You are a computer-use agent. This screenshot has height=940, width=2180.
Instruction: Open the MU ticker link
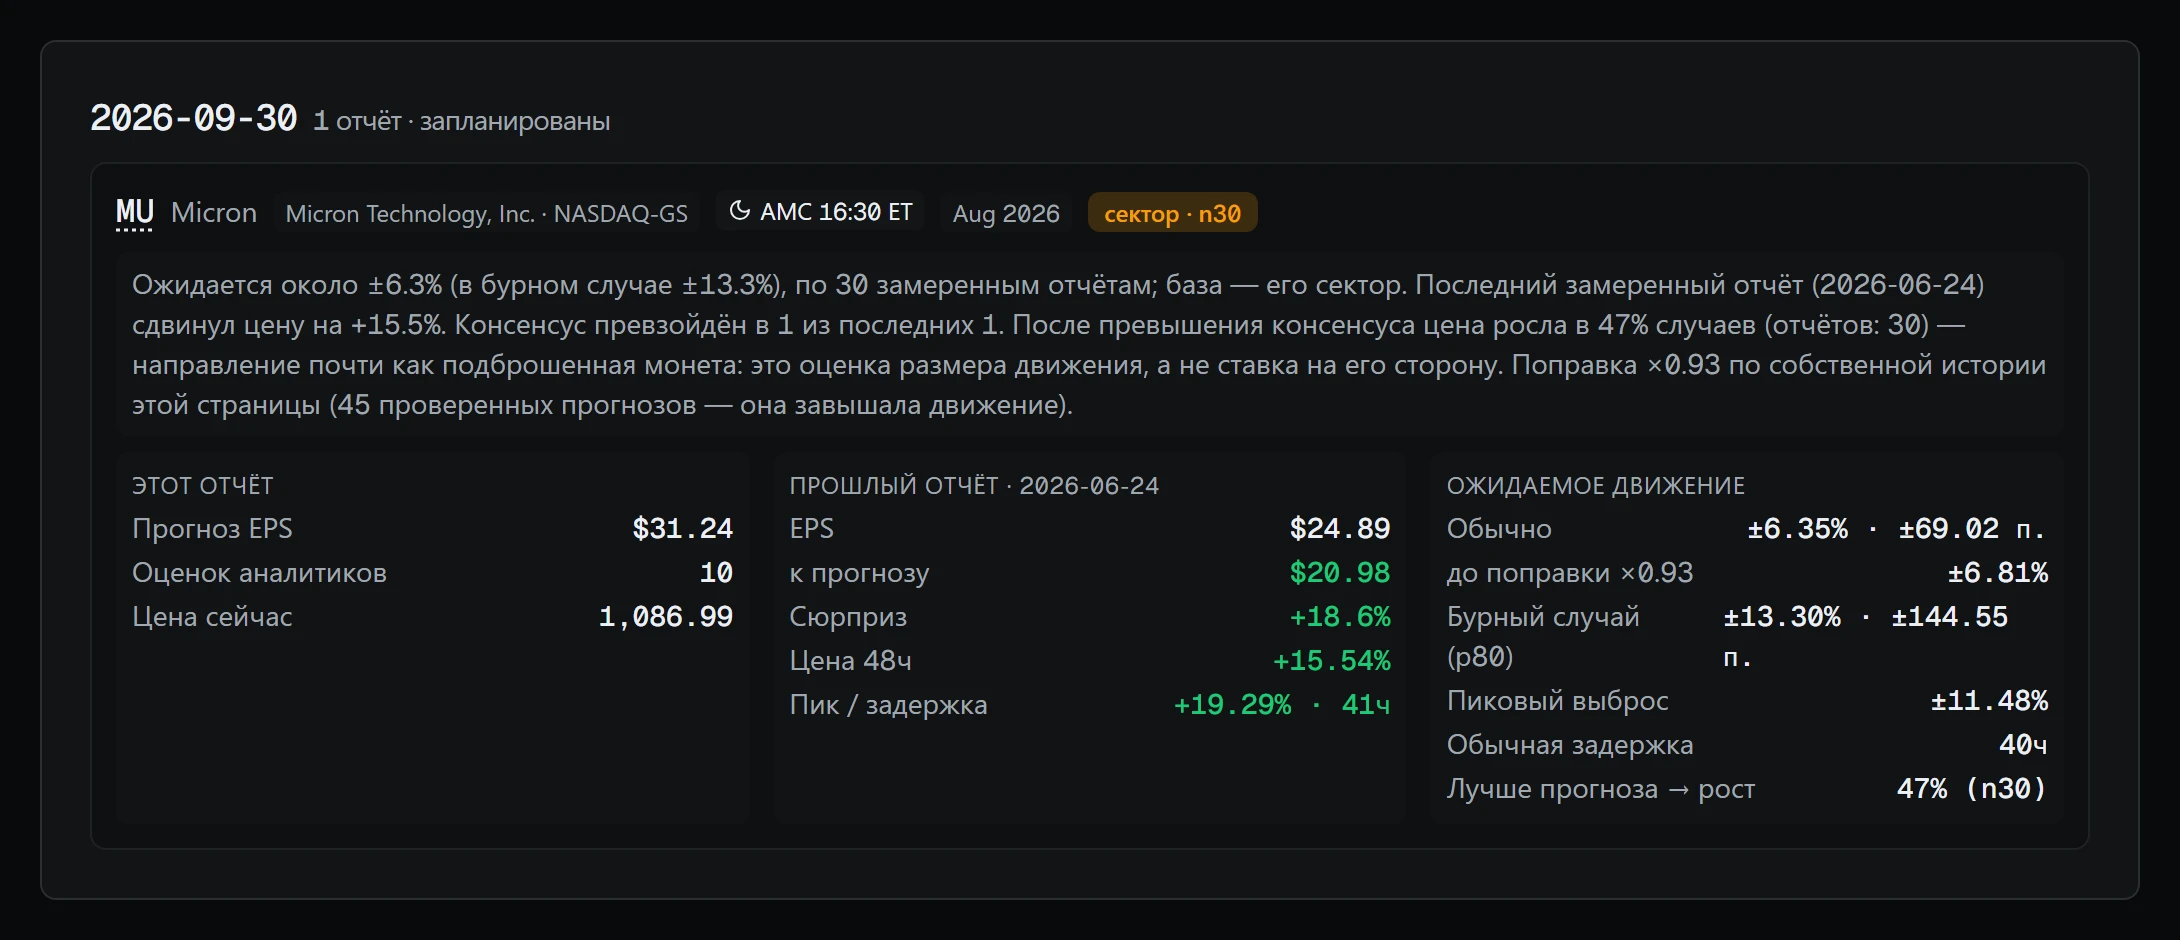tap(134, 213)
